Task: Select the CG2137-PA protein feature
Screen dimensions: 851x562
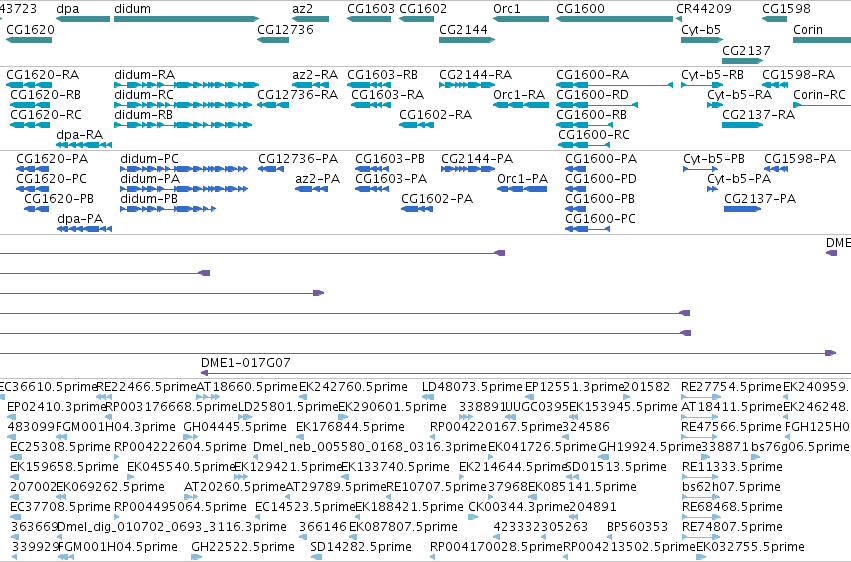Action: click(x=742, y=209)
